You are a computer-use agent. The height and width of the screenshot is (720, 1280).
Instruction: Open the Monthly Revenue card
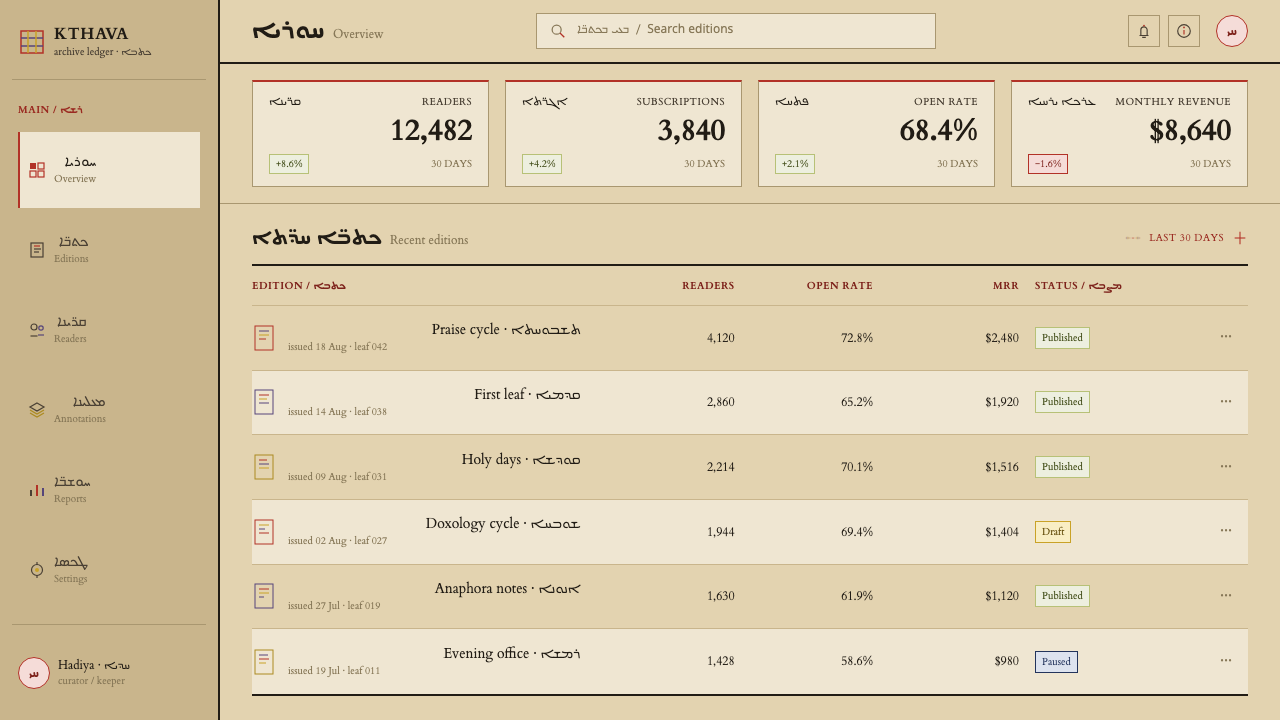(x=1129, y=134)
